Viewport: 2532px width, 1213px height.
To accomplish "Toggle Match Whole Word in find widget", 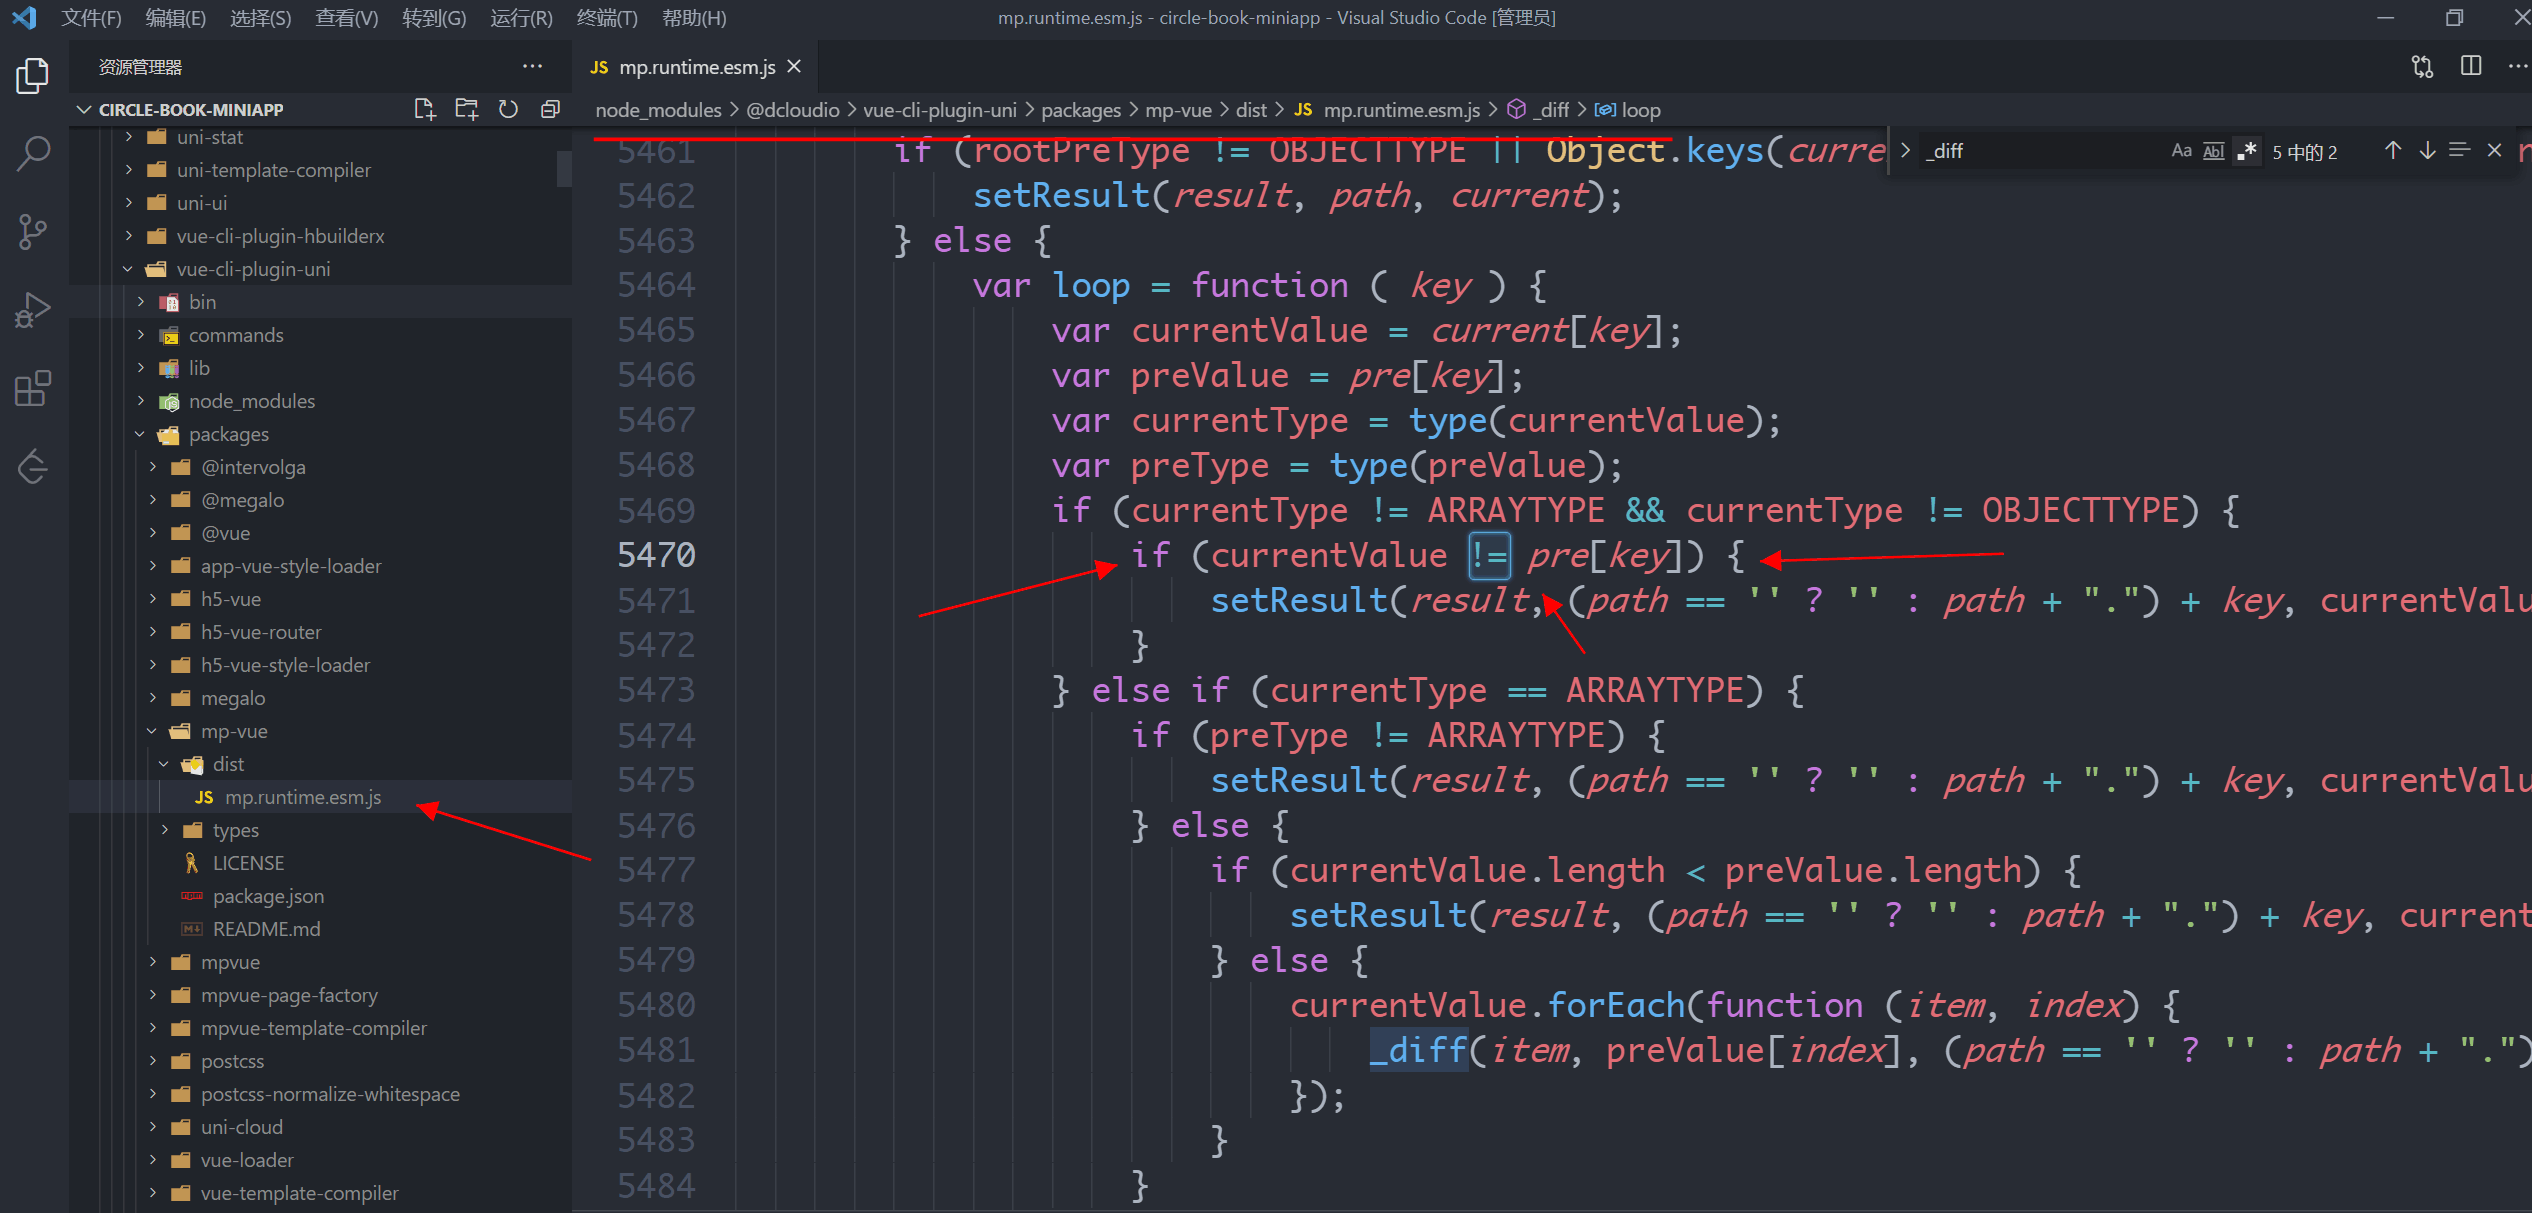I will point(2214,151).
